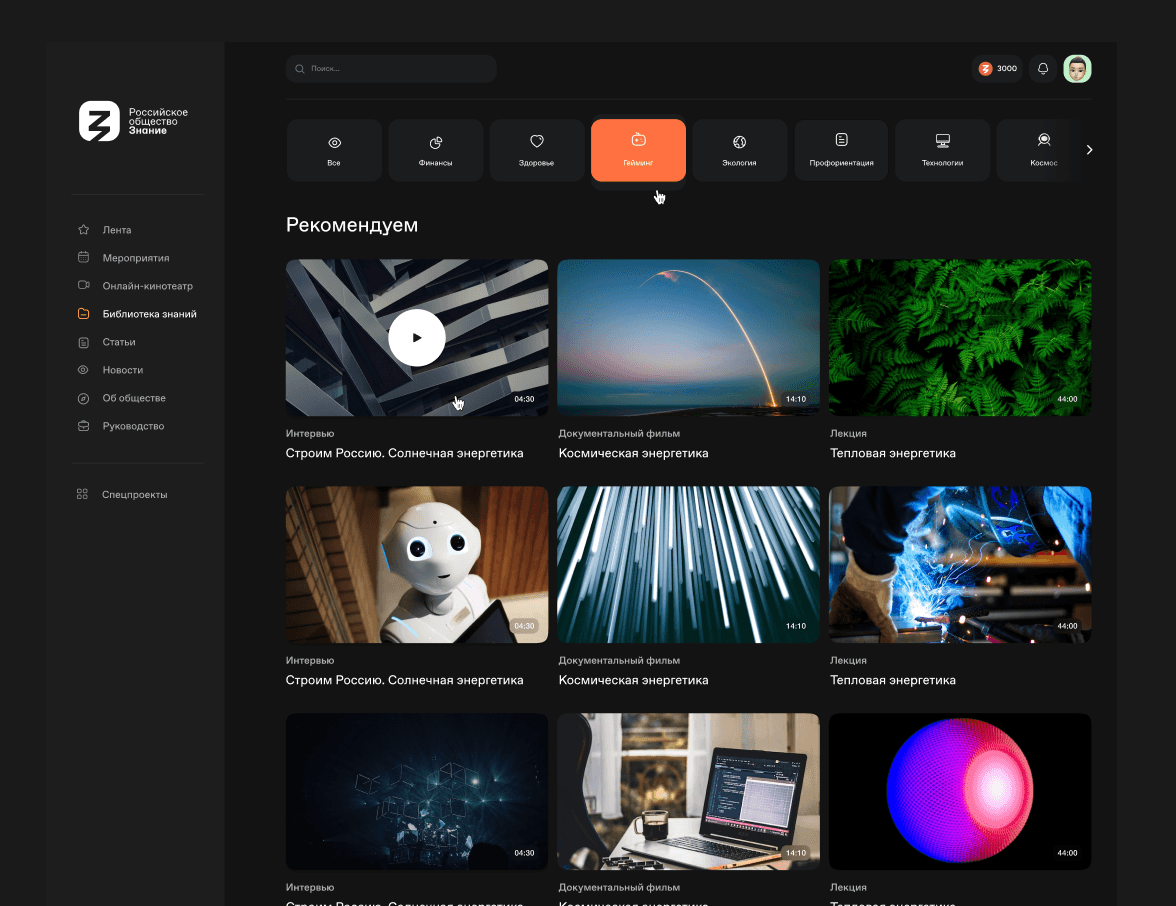Open Космическая энергетика title under light streaks
Image resolution: width=1176 pixels, height=906 pixels.
tap(634, 680)
